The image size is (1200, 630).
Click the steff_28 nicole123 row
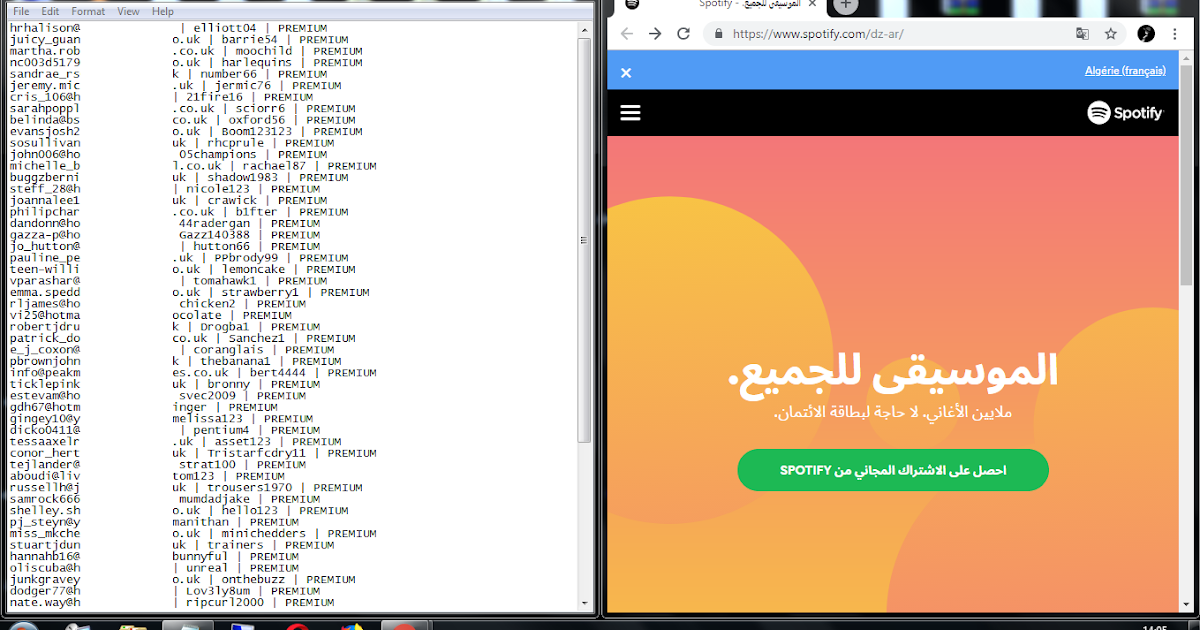pos(165,189)
